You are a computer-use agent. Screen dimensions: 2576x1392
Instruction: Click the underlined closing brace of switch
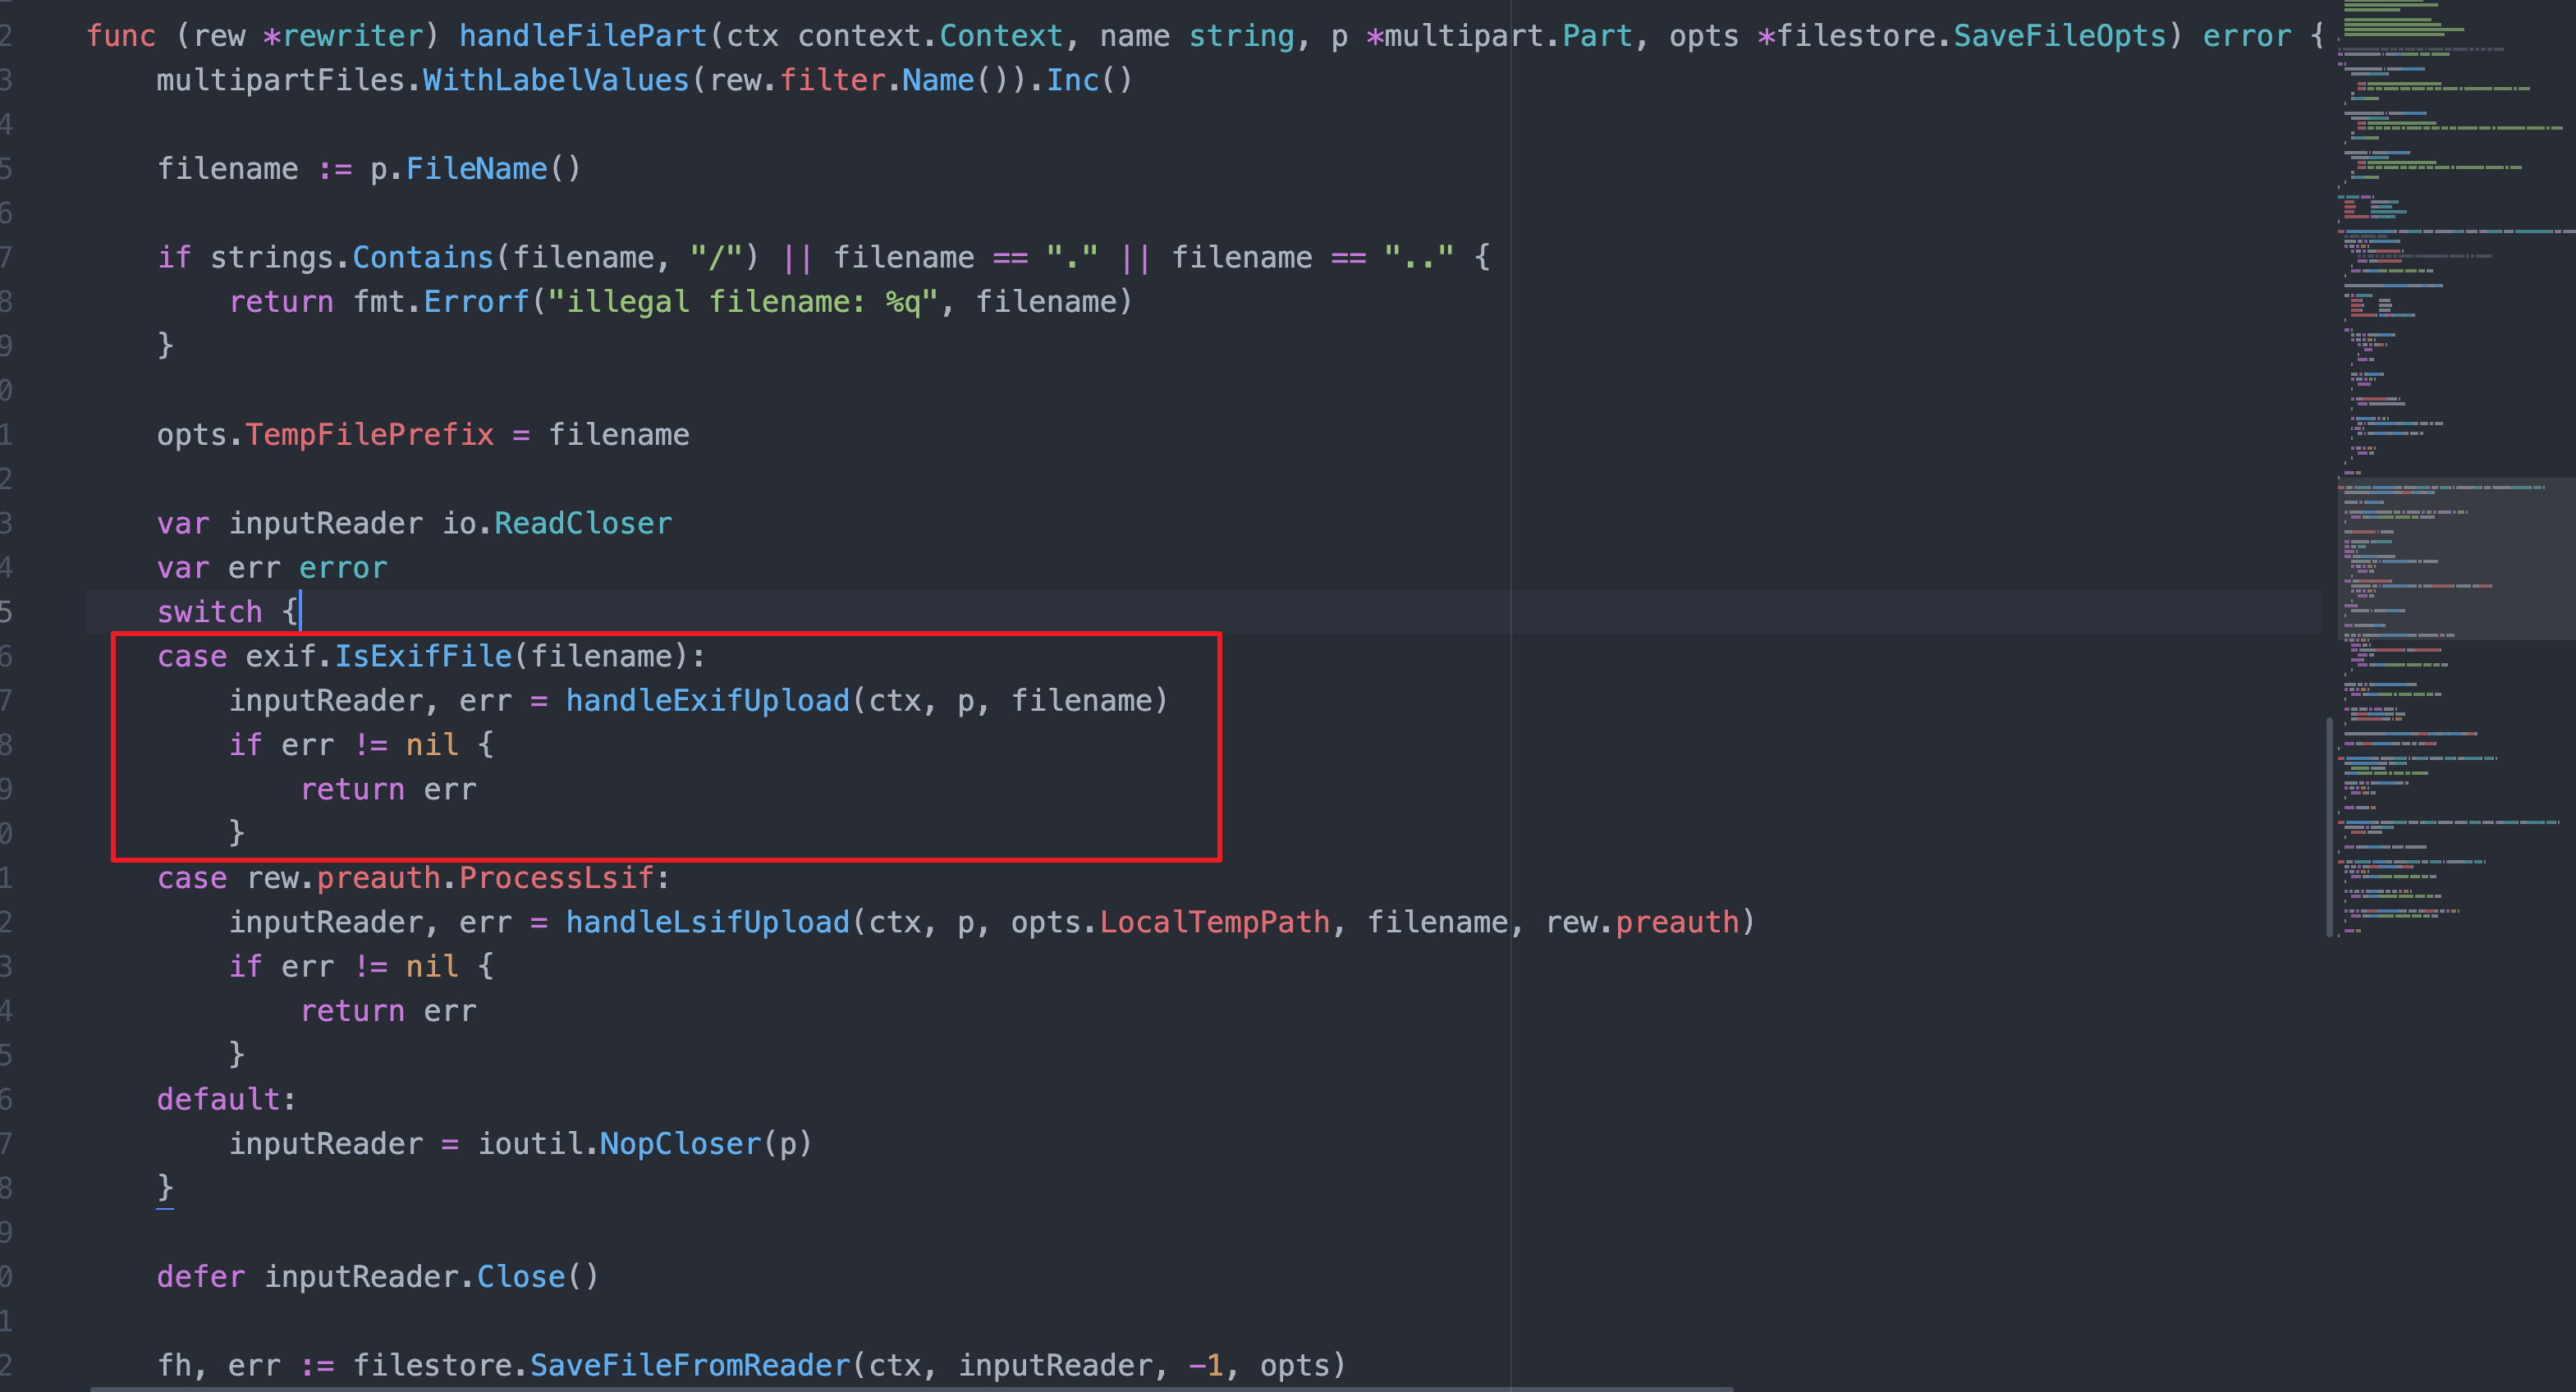(x=165, y=1189)
